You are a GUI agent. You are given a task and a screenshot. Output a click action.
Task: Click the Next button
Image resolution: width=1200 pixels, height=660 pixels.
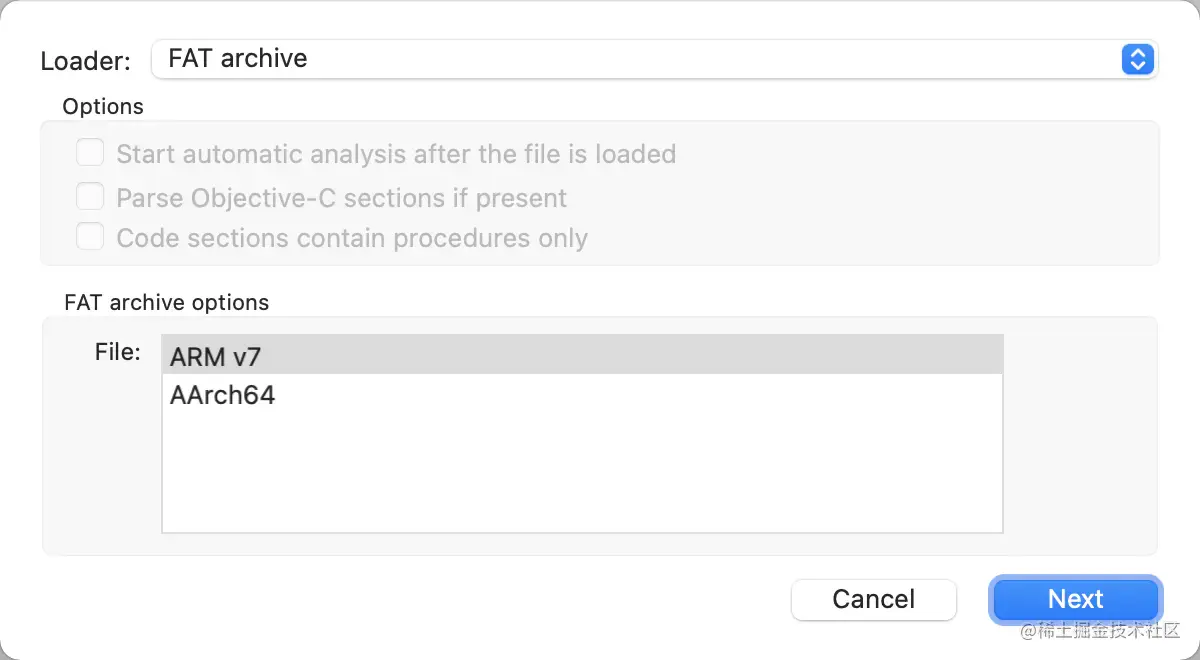[x=1075, y=599]
